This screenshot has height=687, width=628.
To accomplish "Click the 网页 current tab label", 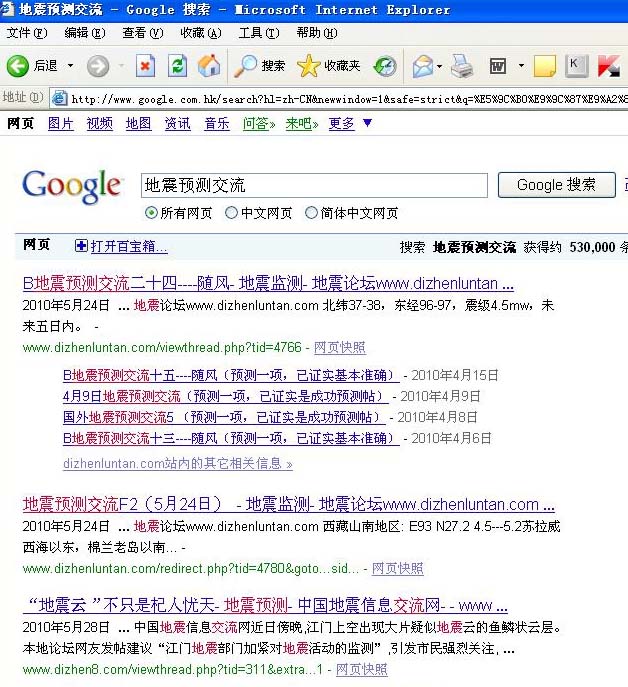I will (x=21, y=124).
